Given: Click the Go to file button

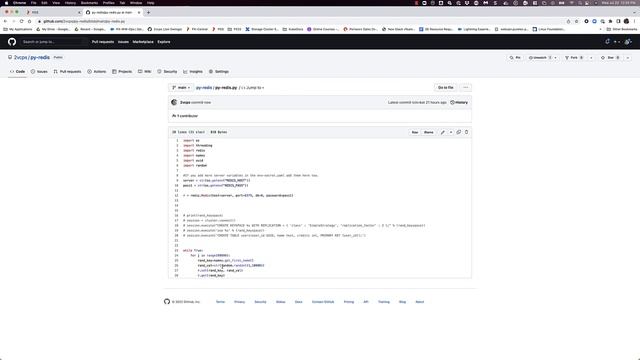Looking at the screenshot, I should pyautogui.click(x=445, y=87).
